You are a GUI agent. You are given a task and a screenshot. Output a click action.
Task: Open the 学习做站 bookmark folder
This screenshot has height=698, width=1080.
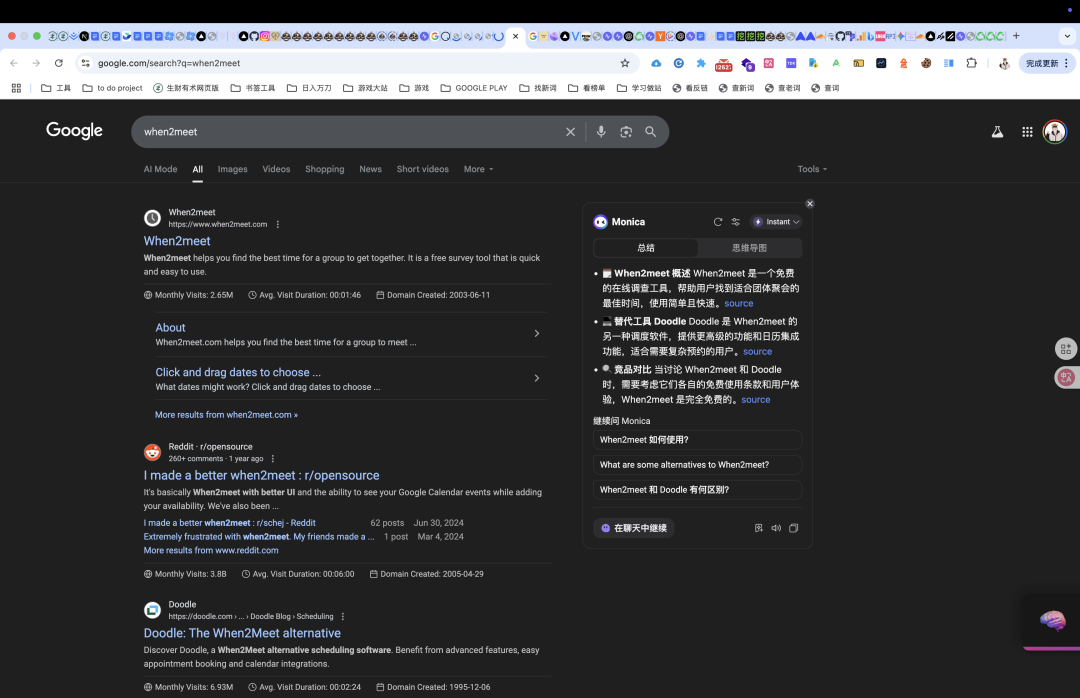639,88
